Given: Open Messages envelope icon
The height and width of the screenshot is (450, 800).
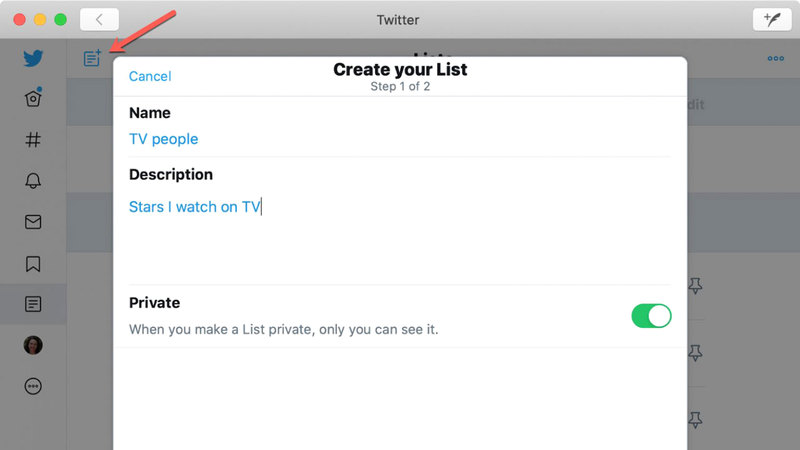Looking at the screenshot, I should pos(33,222).
